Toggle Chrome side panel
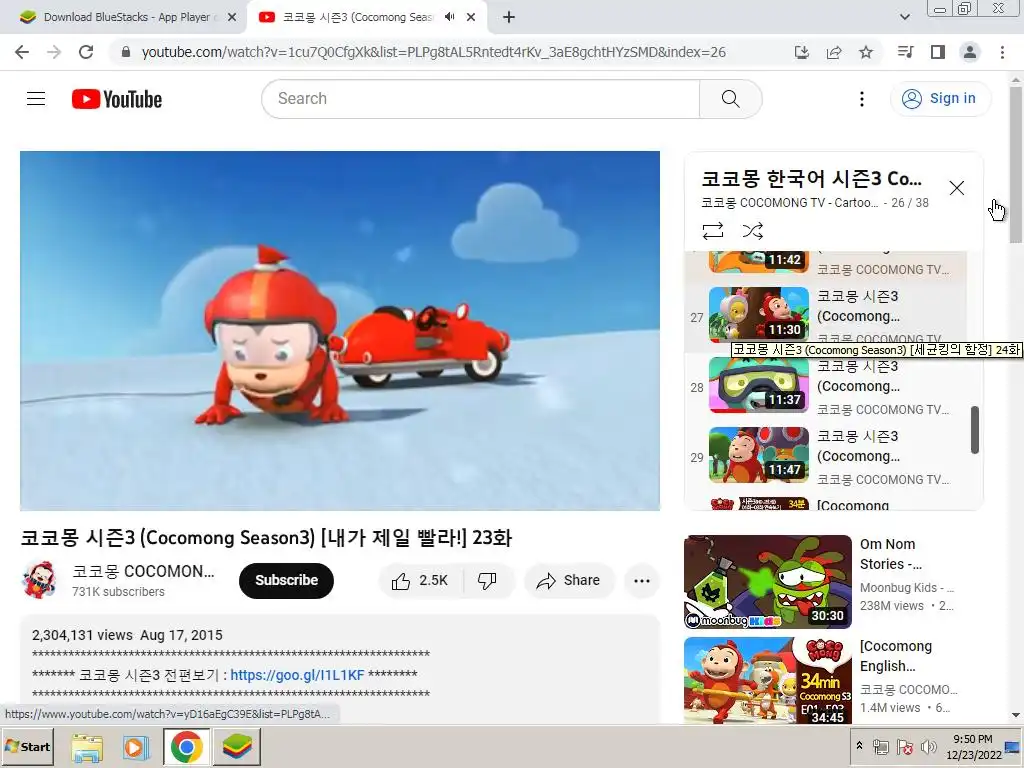 [x=938, y=52]
